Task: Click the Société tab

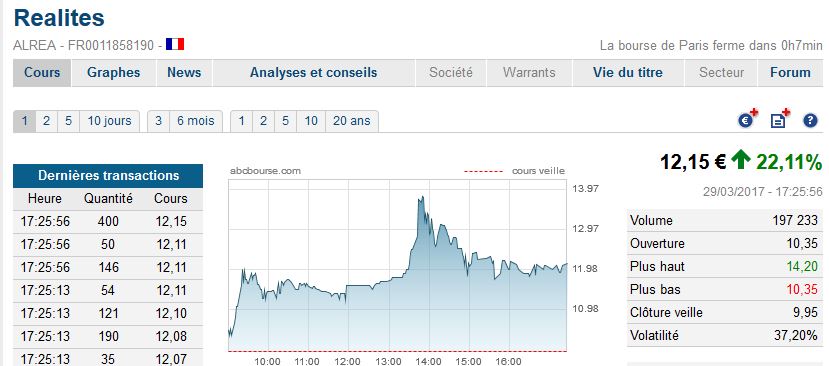Action: coord(450,72)
